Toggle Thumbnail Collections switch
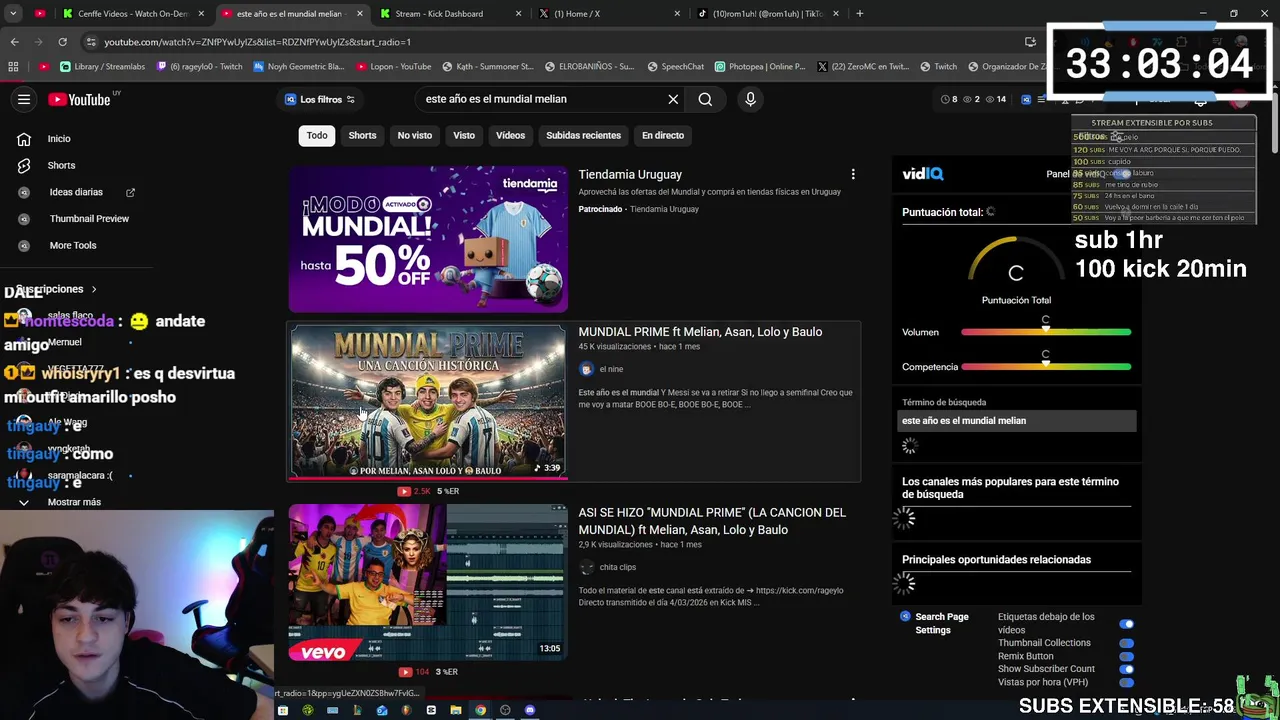Viewport: 1280px width, 720px height. 1127,643
